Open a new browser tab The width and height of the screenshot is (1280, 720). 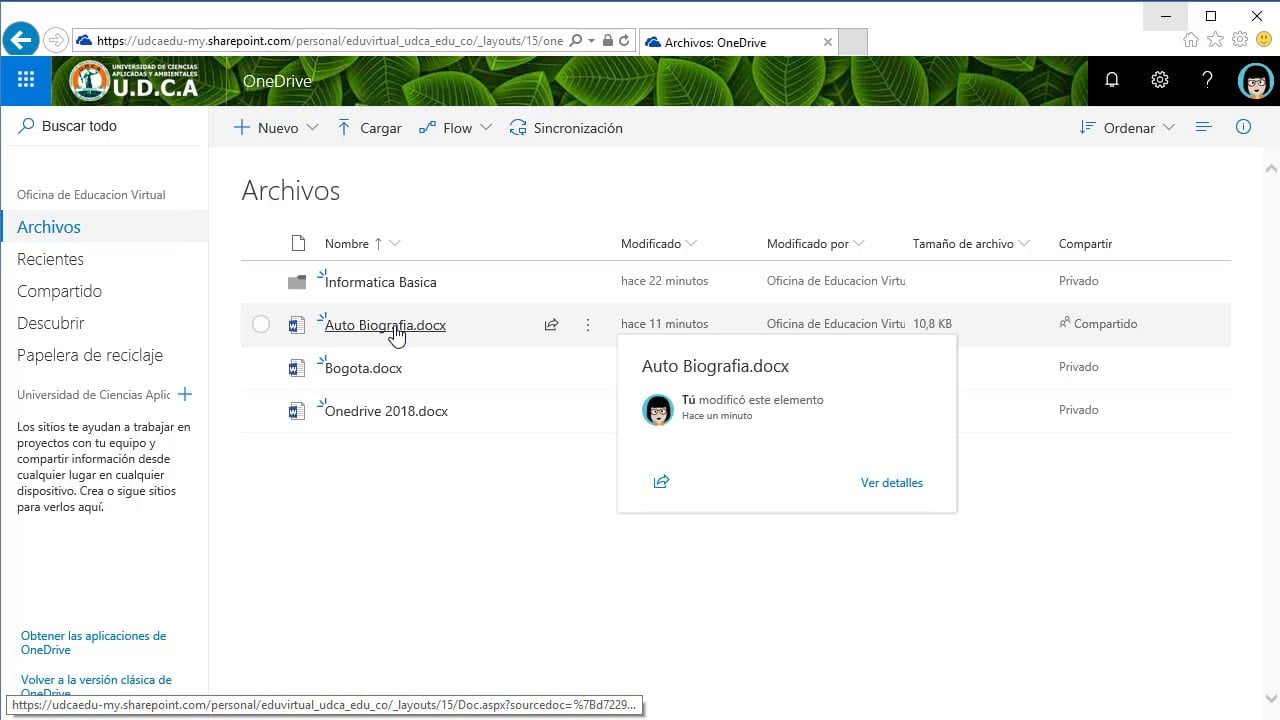852,42
